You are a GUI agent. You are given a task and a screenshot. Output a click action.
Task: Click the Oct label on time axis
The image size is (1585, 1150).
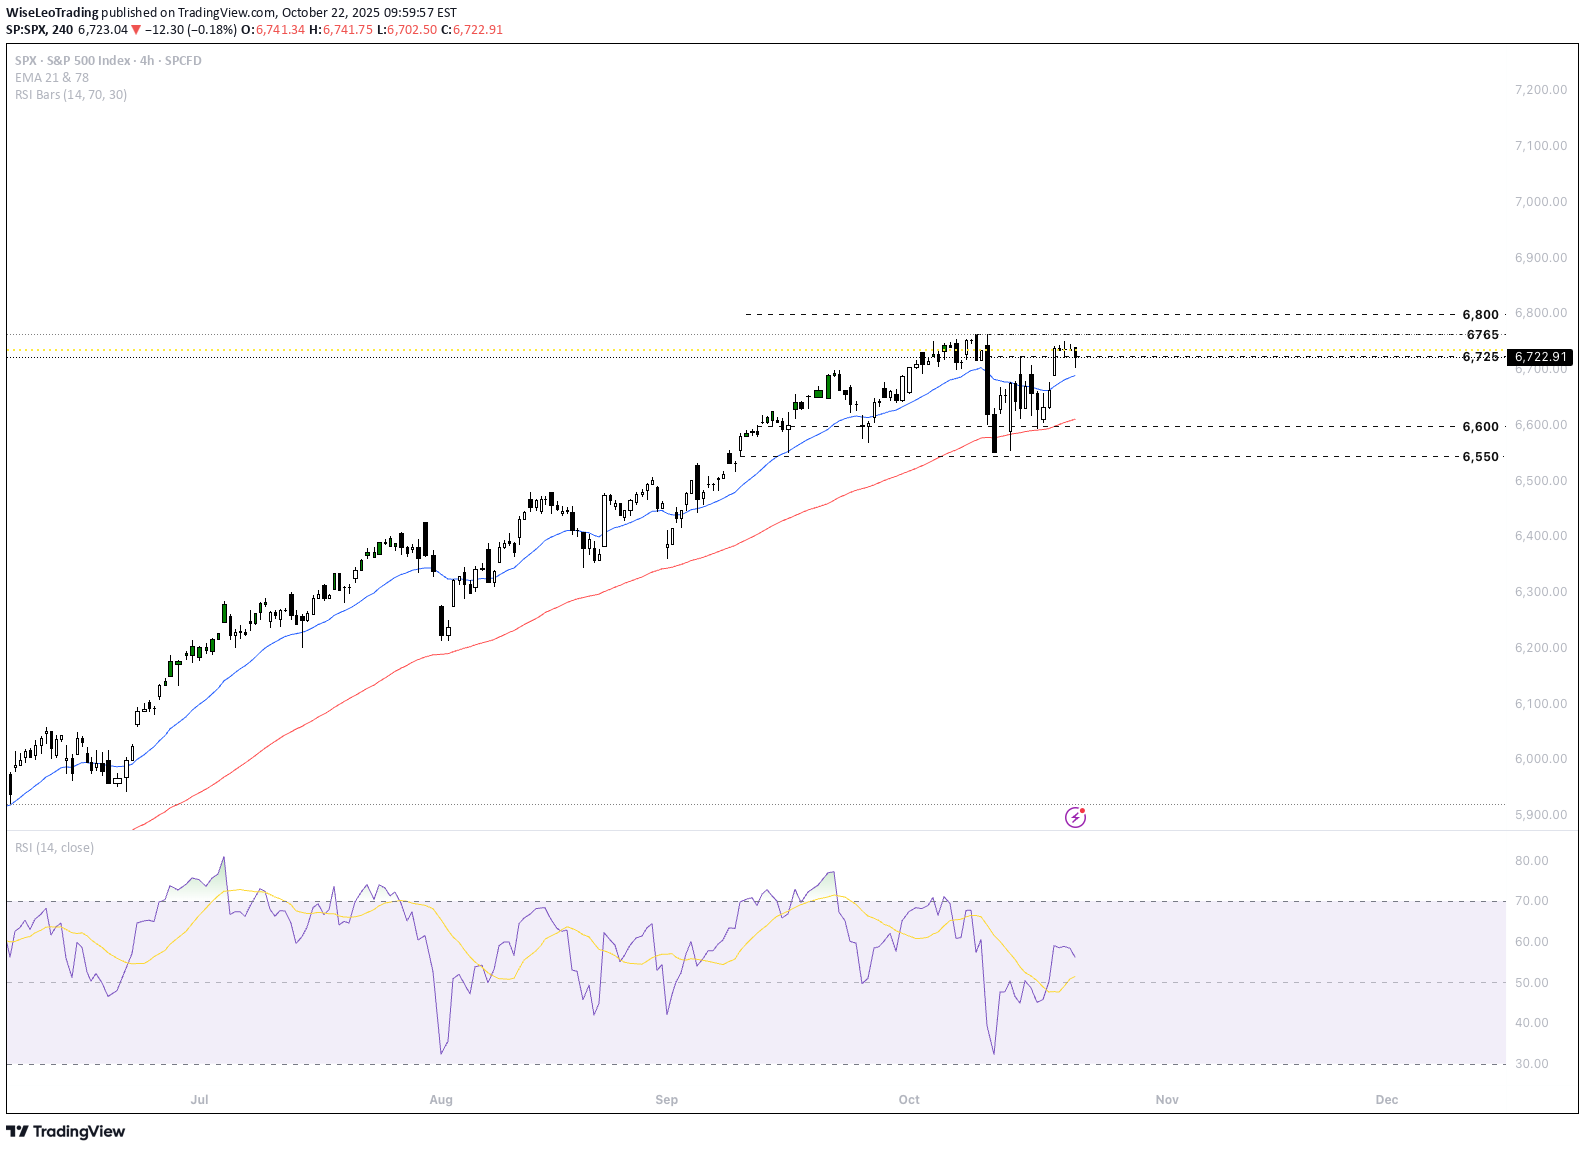[x=909, y=1100]
